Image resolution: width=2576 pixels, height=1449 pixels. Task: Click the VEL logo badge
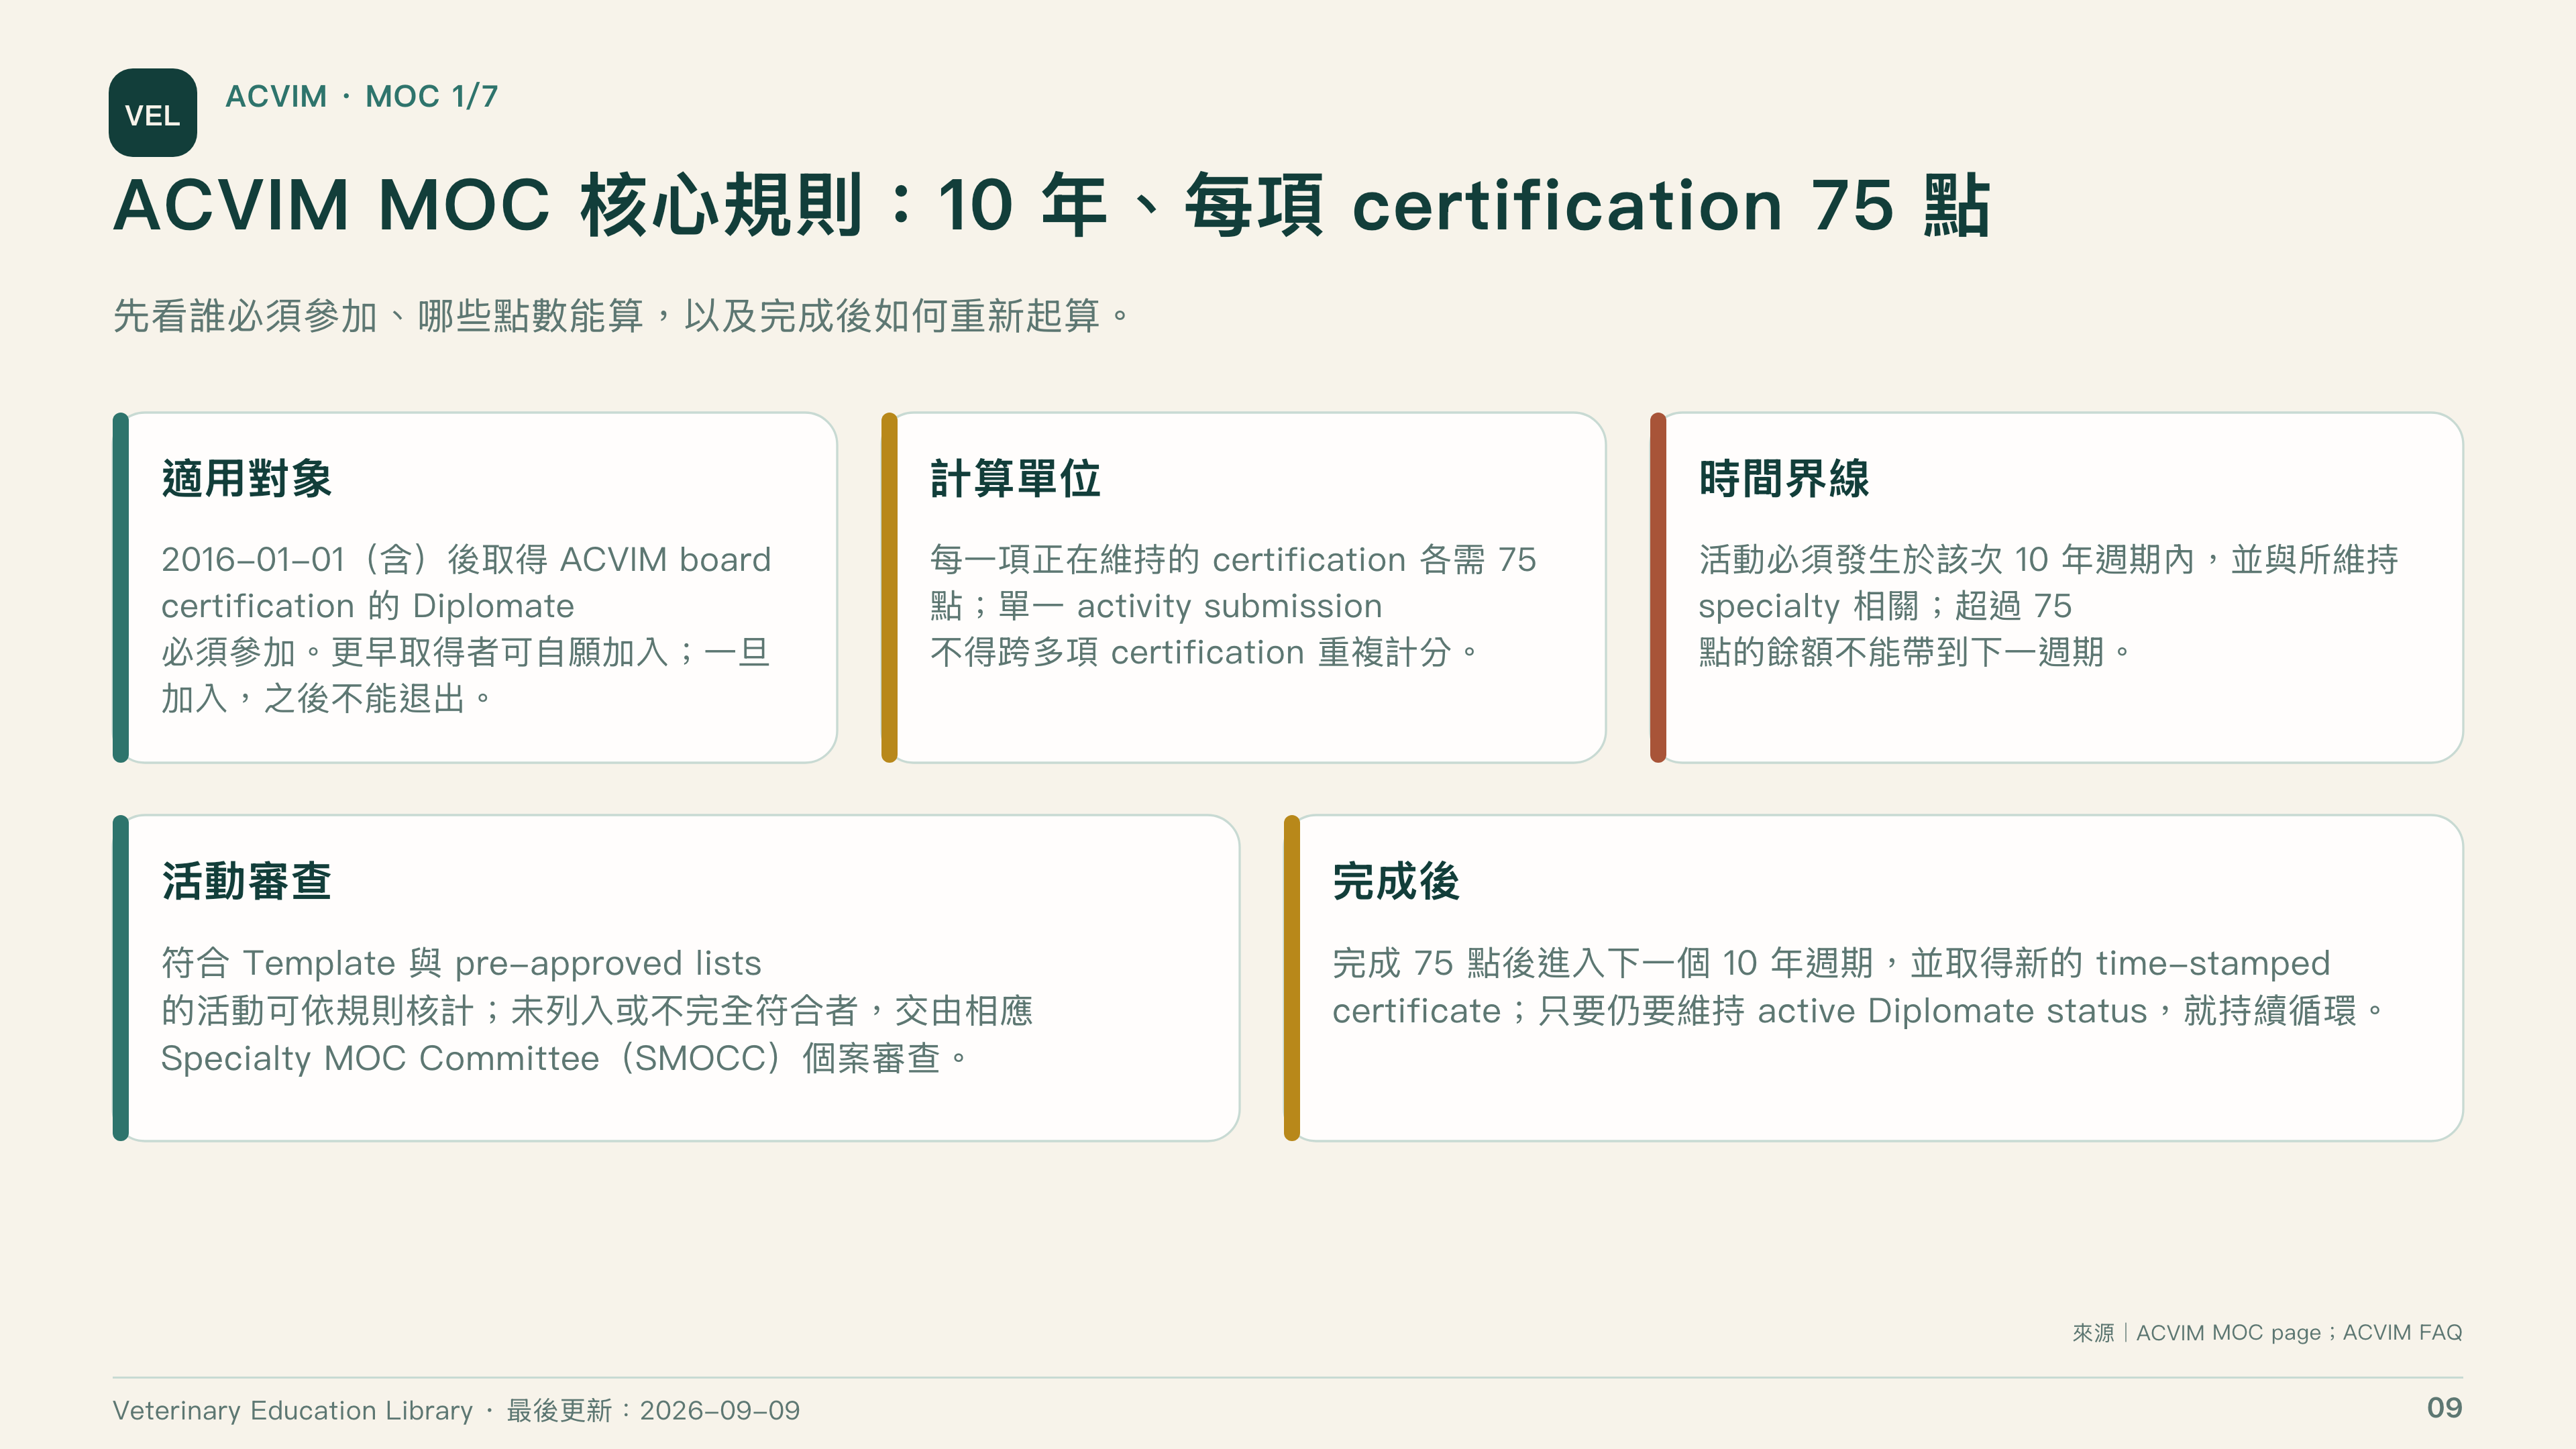152,112
